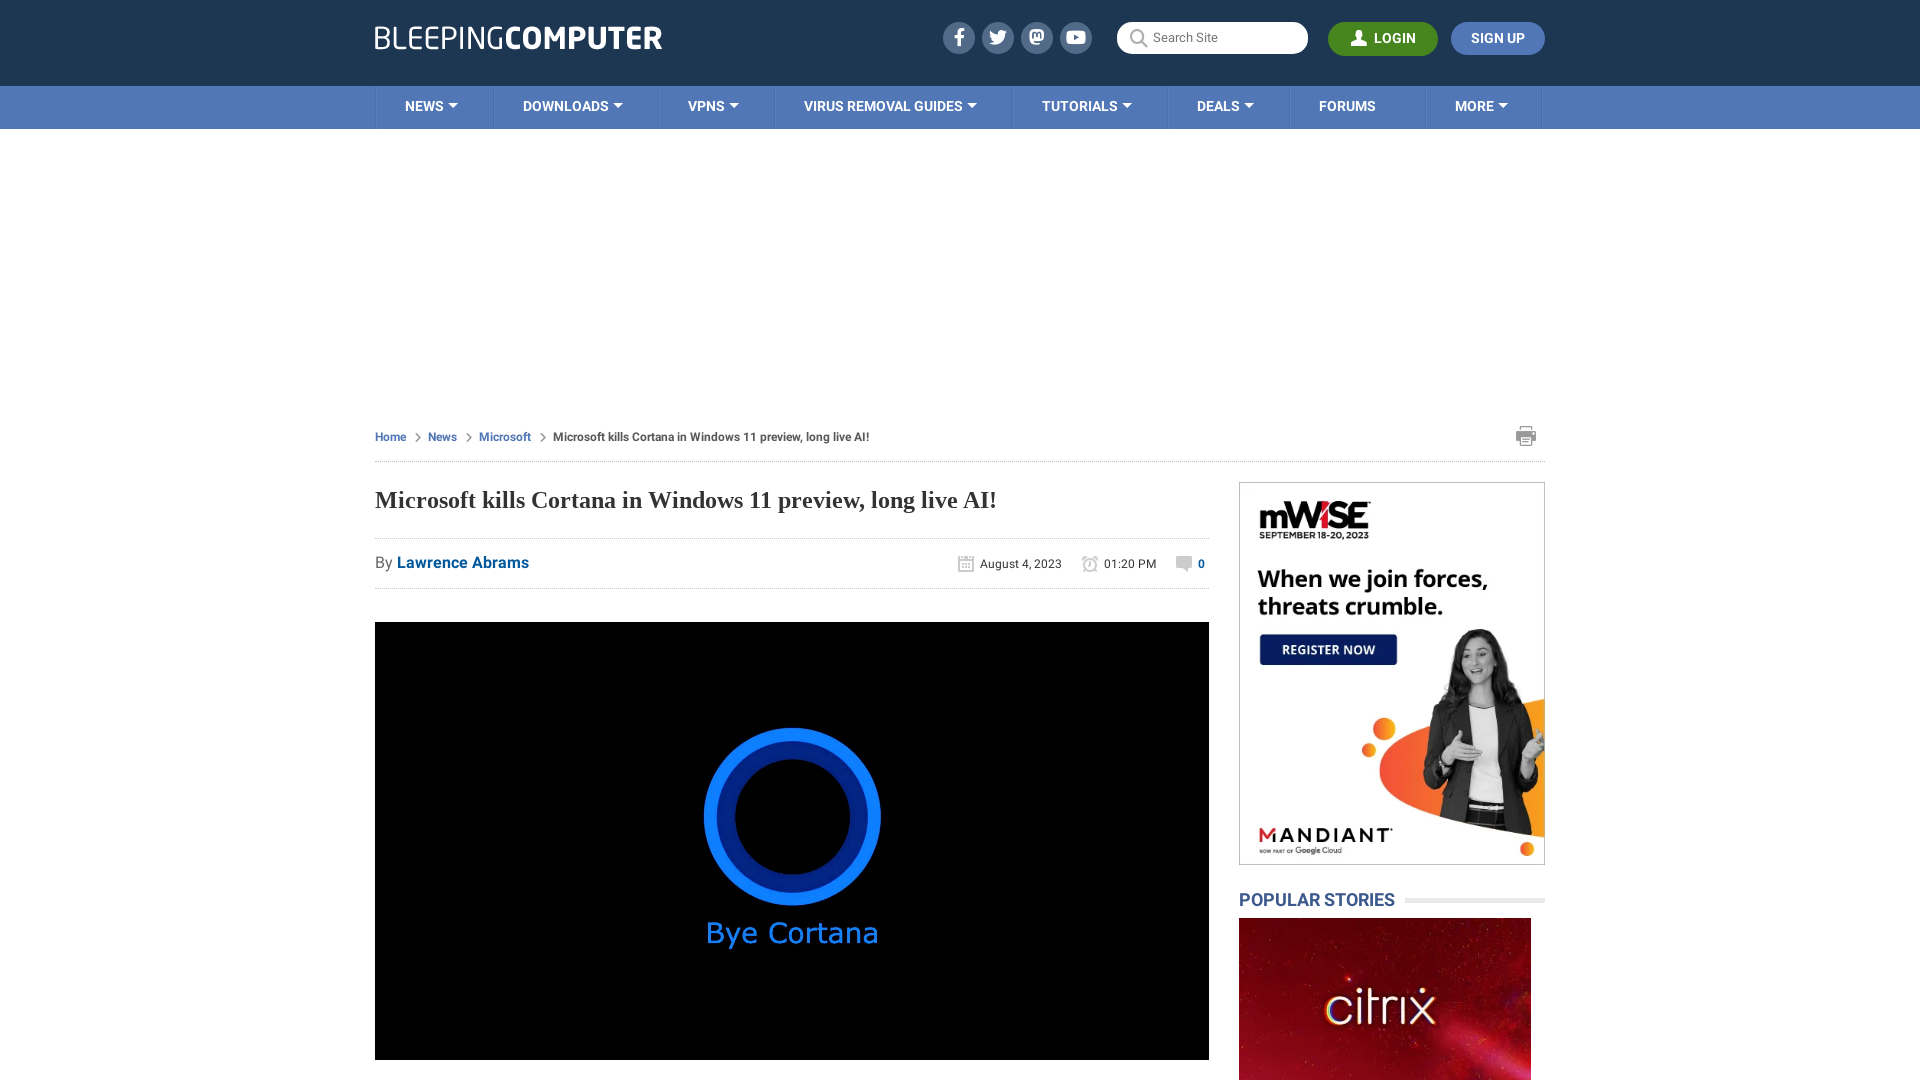Click the LOGIN button icon
Screen dimensions: 1920x1080
tap(1358, 38)
